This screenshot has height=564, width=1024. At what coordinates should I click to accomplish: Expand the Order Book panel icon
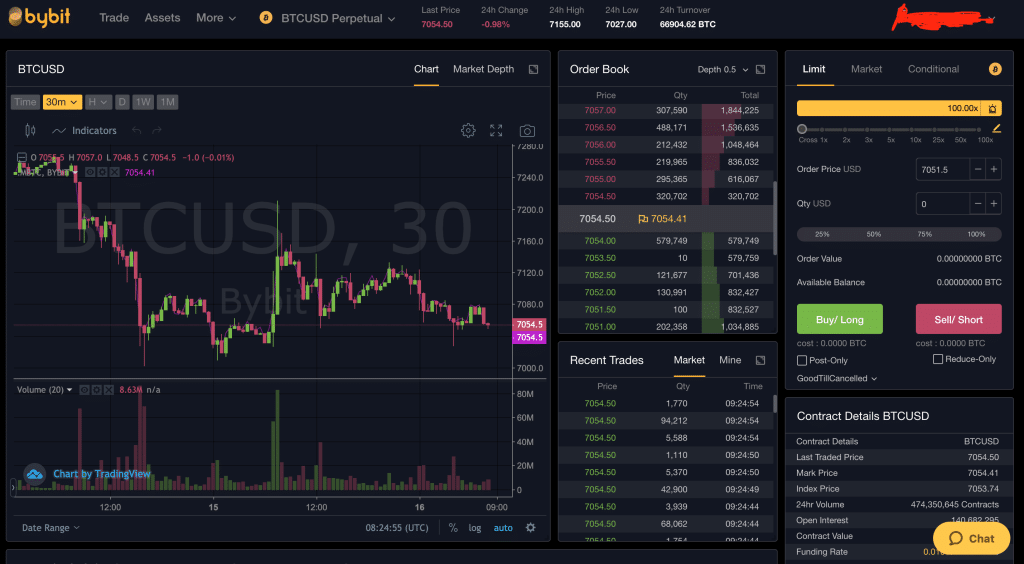click(760, 70)
